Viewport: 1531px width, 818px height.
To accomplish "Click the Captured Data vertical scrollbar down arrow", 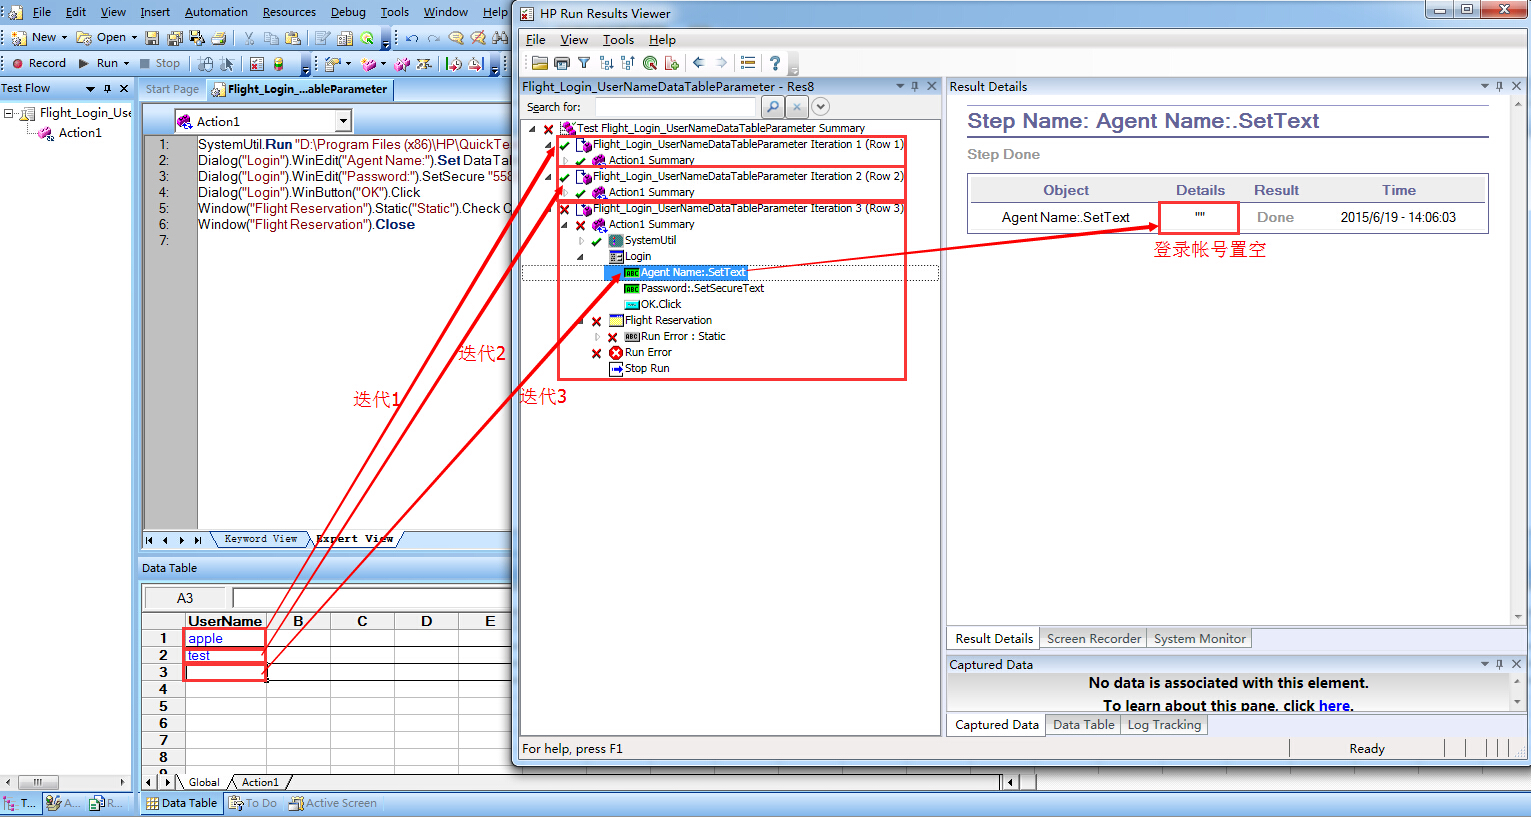I will [1517, 702].
